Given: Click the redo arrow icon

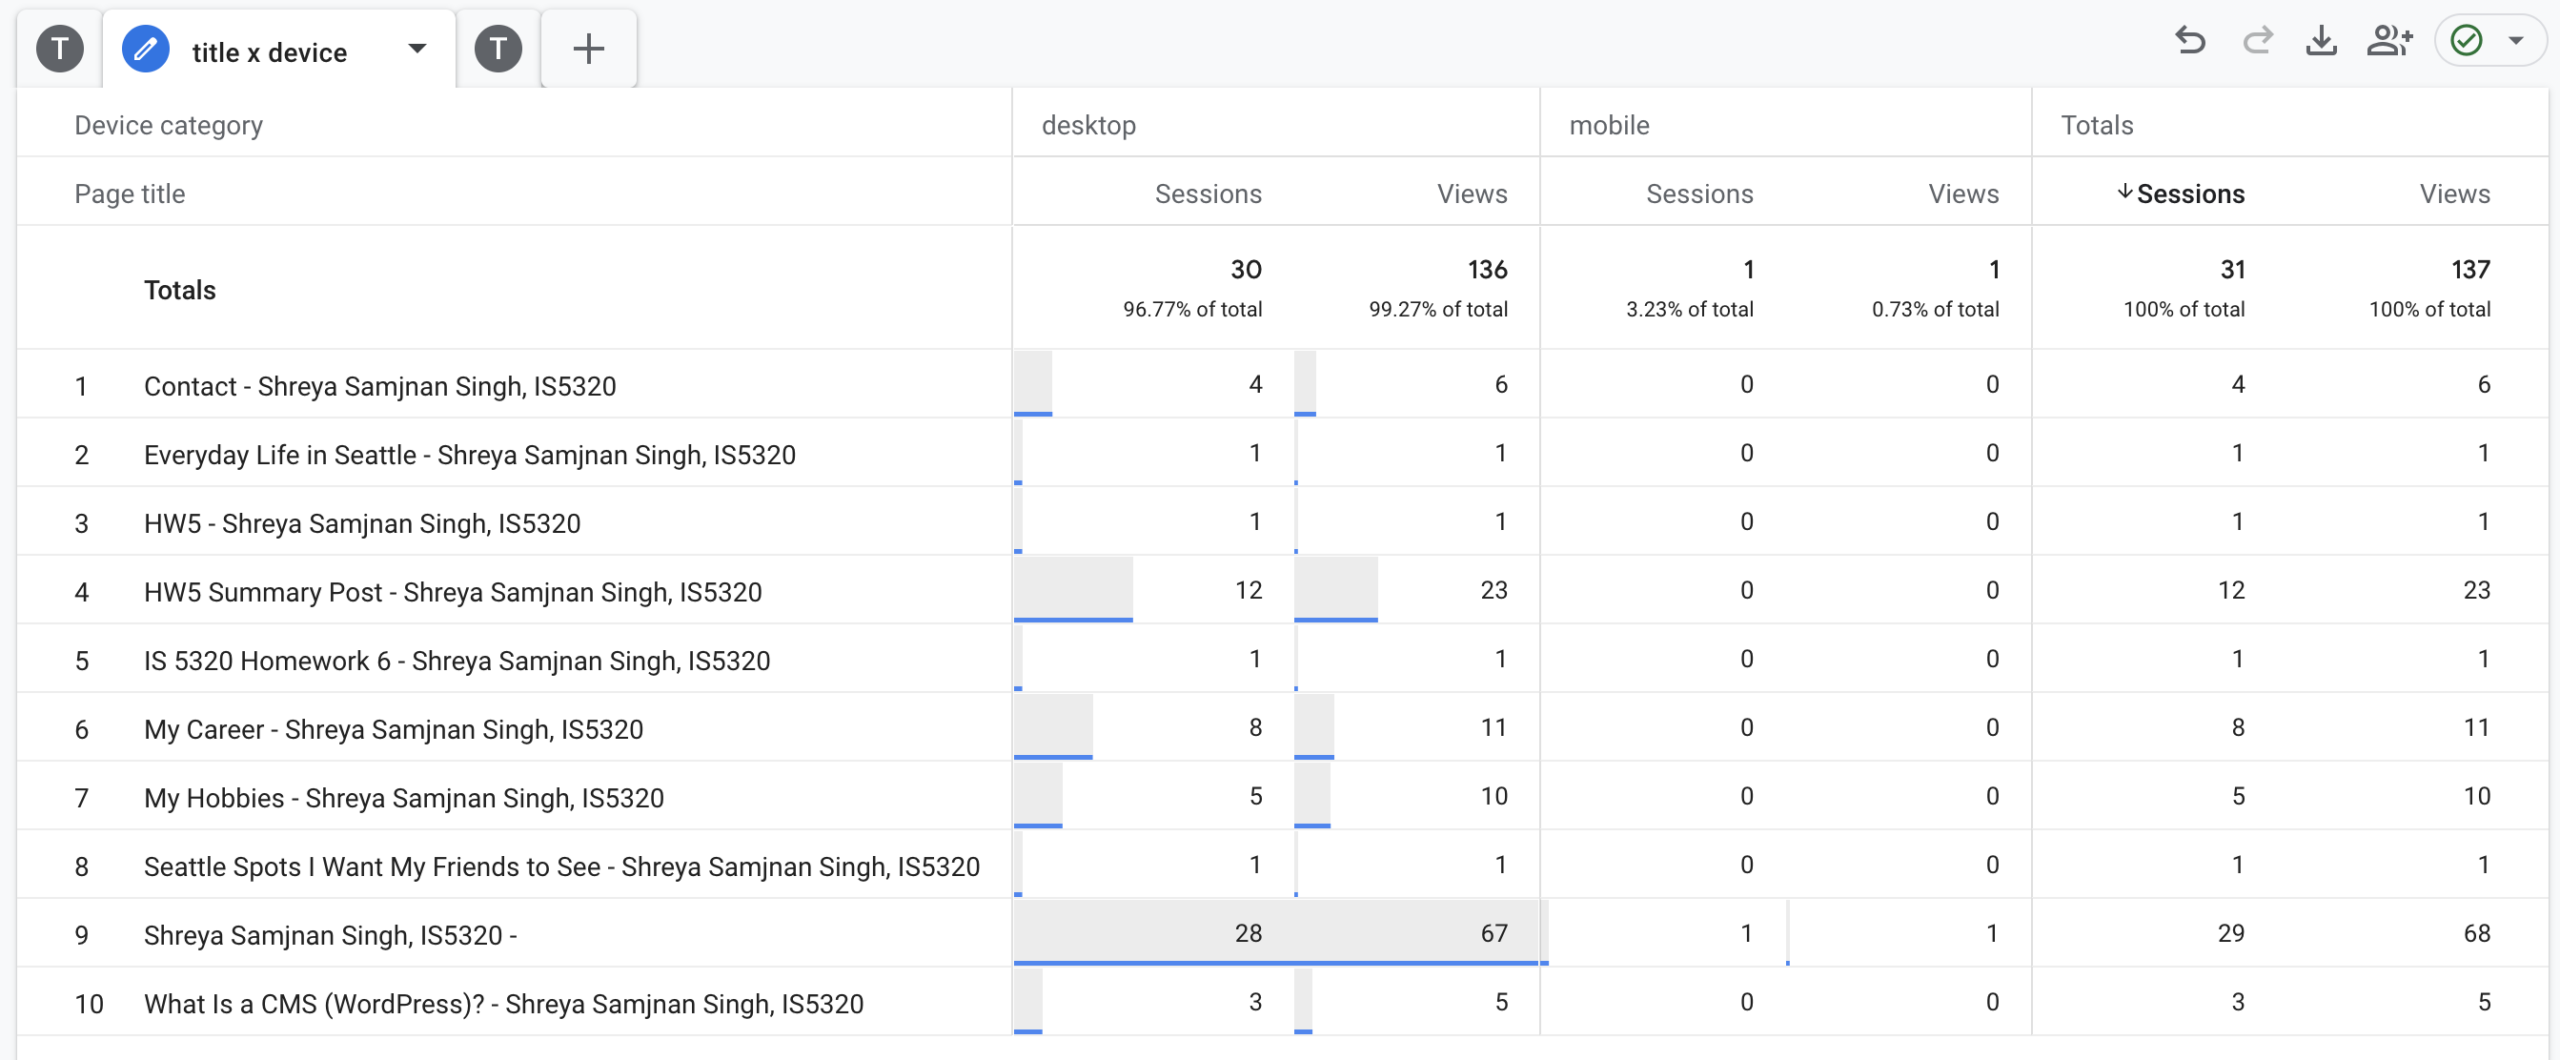Looking at the screenshot, I should (x=2257, y=42).
